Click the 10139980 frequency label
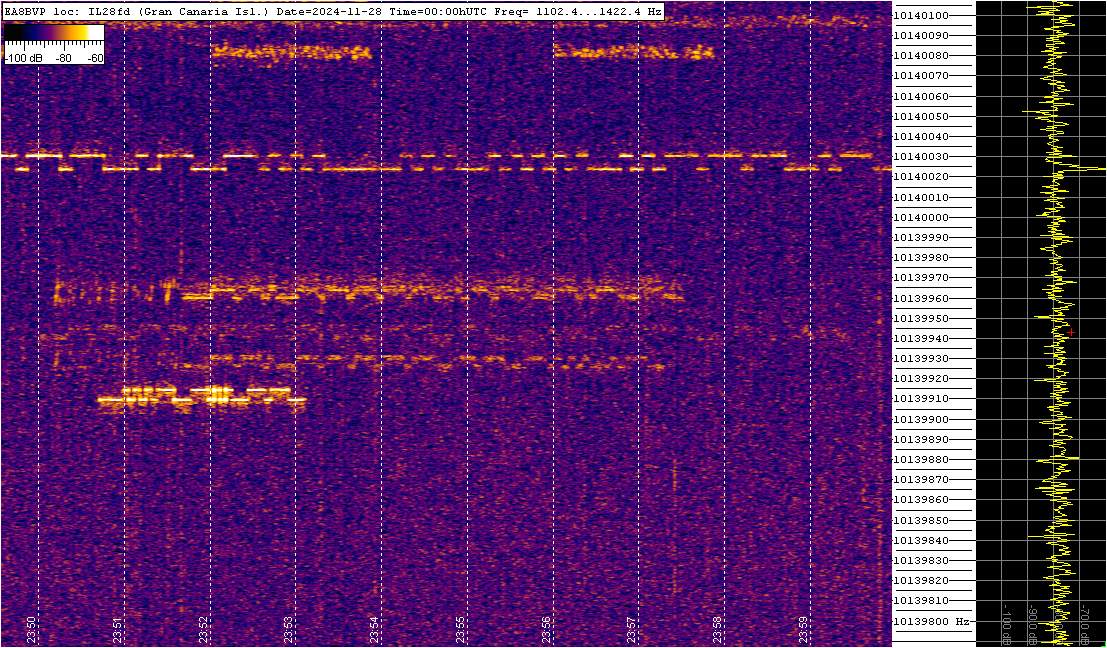 click(921, 258)
